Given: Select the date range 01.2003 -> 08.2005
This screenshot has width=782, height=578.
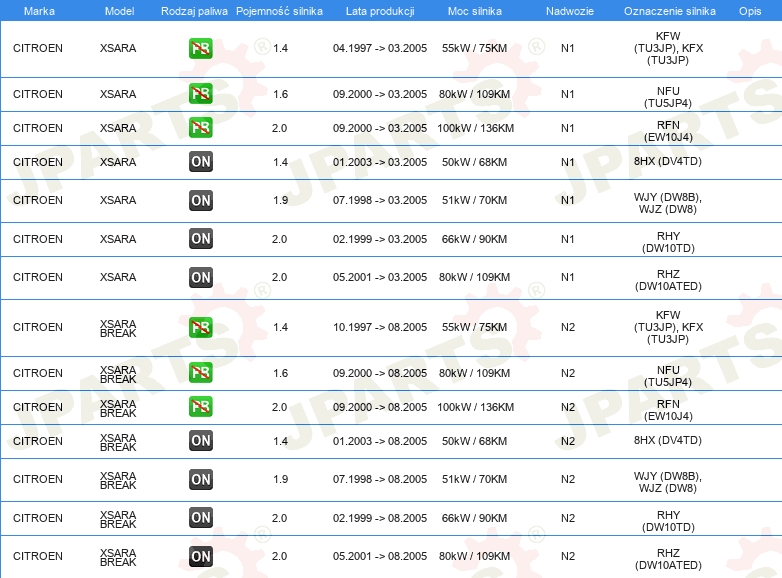Looking at the screenshot, I should tap(380, 441).
